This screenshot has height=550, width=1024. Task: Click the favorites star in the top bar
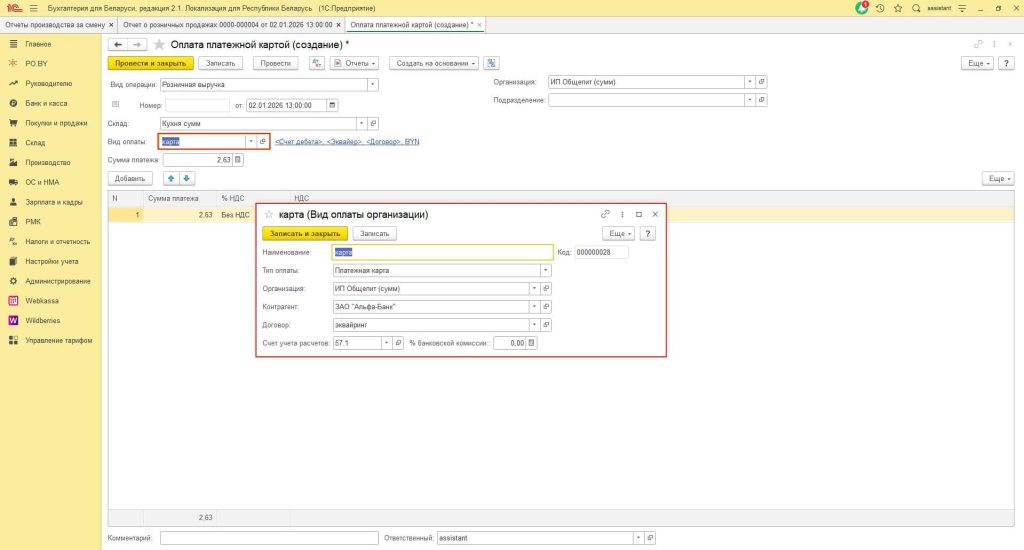click(898, 8)
